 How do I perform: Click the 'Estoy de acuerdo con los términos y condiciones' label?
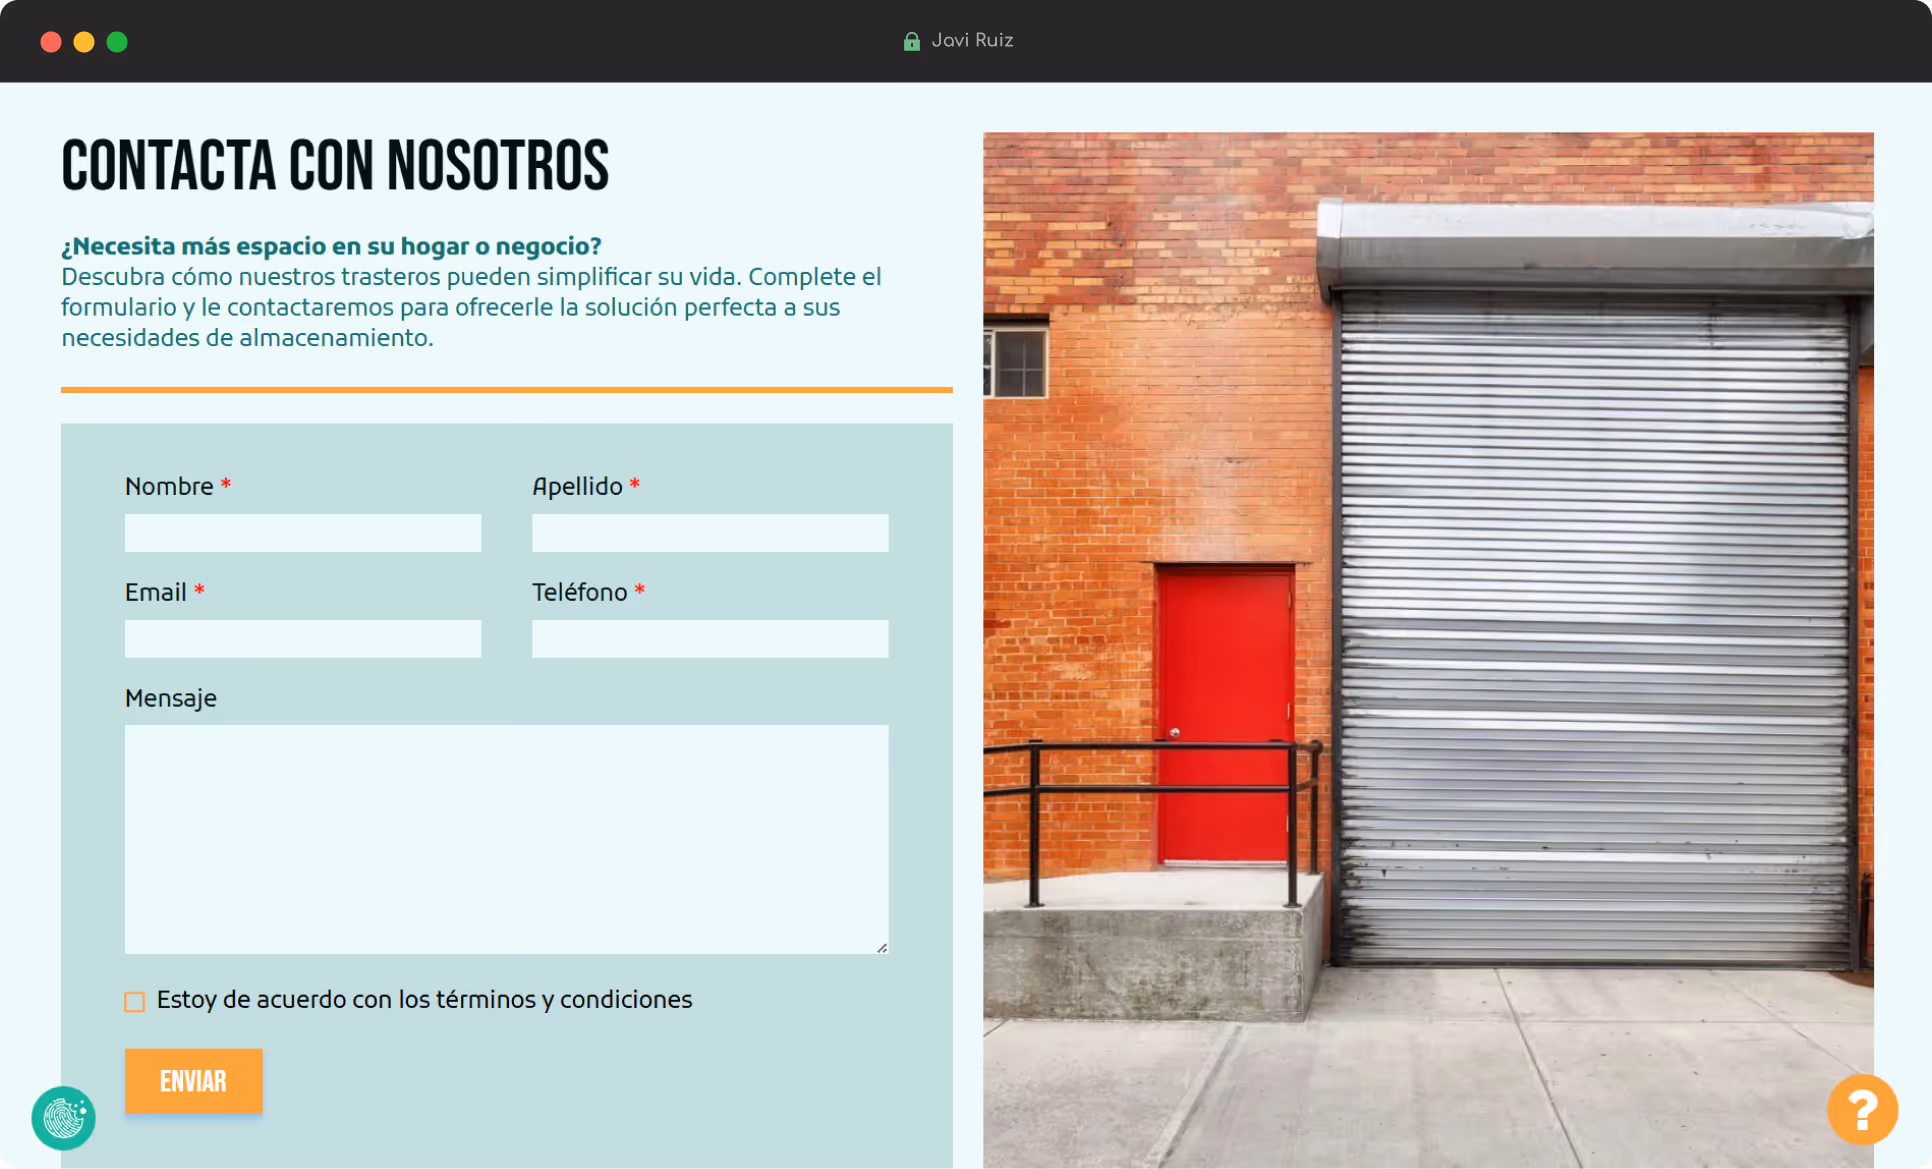tap(424, 1000)
